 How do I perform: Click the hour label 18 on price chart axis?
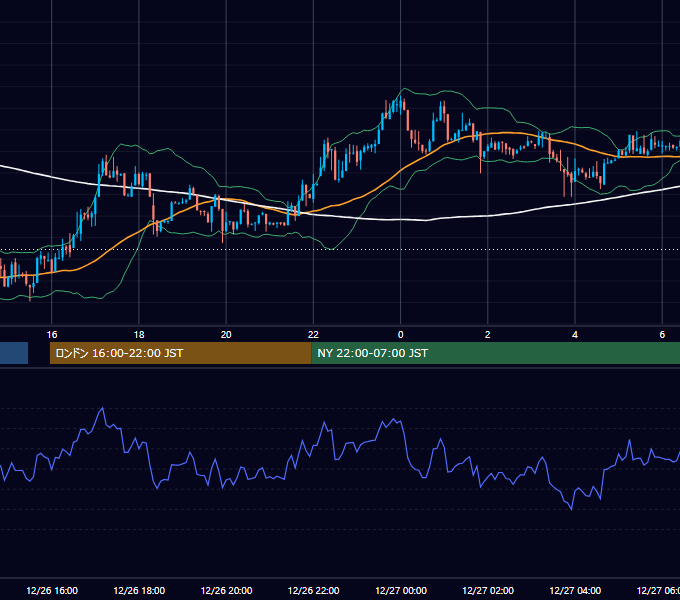tap(139, 335)
